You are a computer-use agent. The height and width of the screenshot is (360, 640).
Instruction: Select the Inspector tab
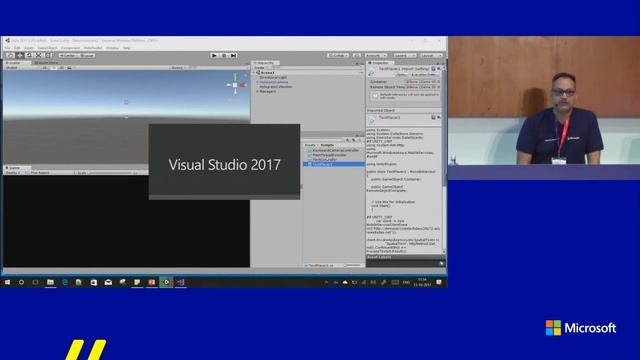click(x=380, y=63)
